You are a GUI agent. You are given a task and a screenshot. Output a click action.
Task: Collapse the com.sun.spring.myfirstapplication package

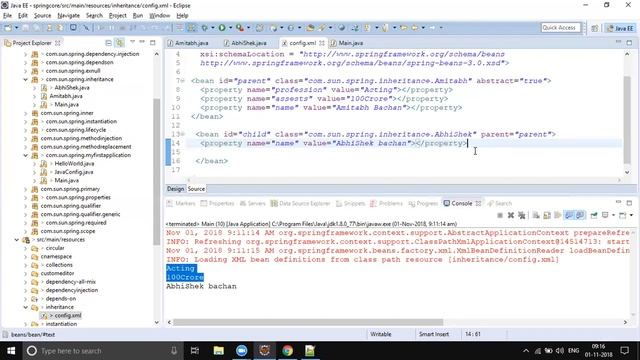(25, 155)
